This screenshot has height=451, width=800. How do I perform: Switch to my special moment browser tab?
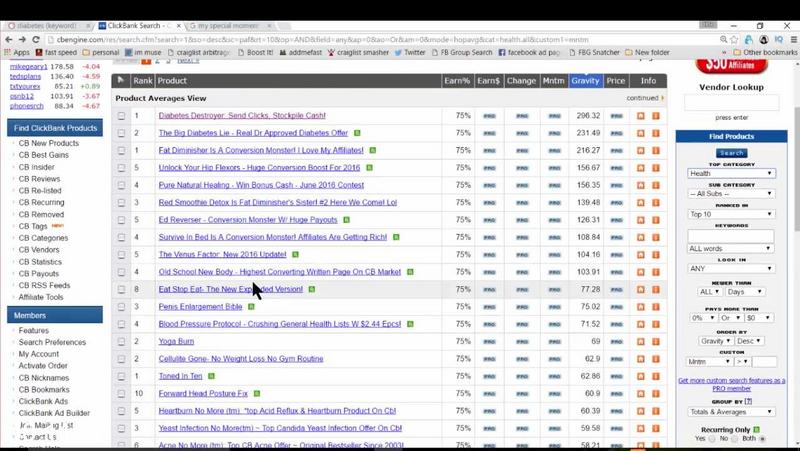(230, 26)
